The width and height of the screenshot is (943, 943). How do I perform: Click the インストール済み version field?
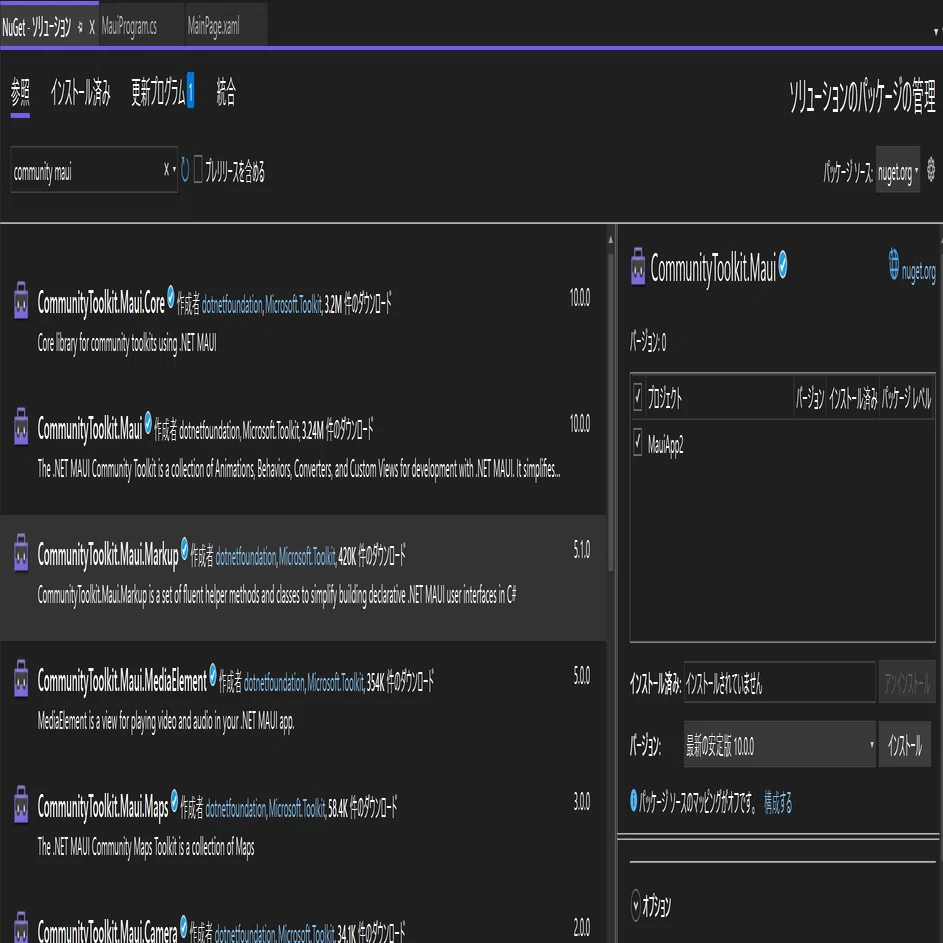779,682
